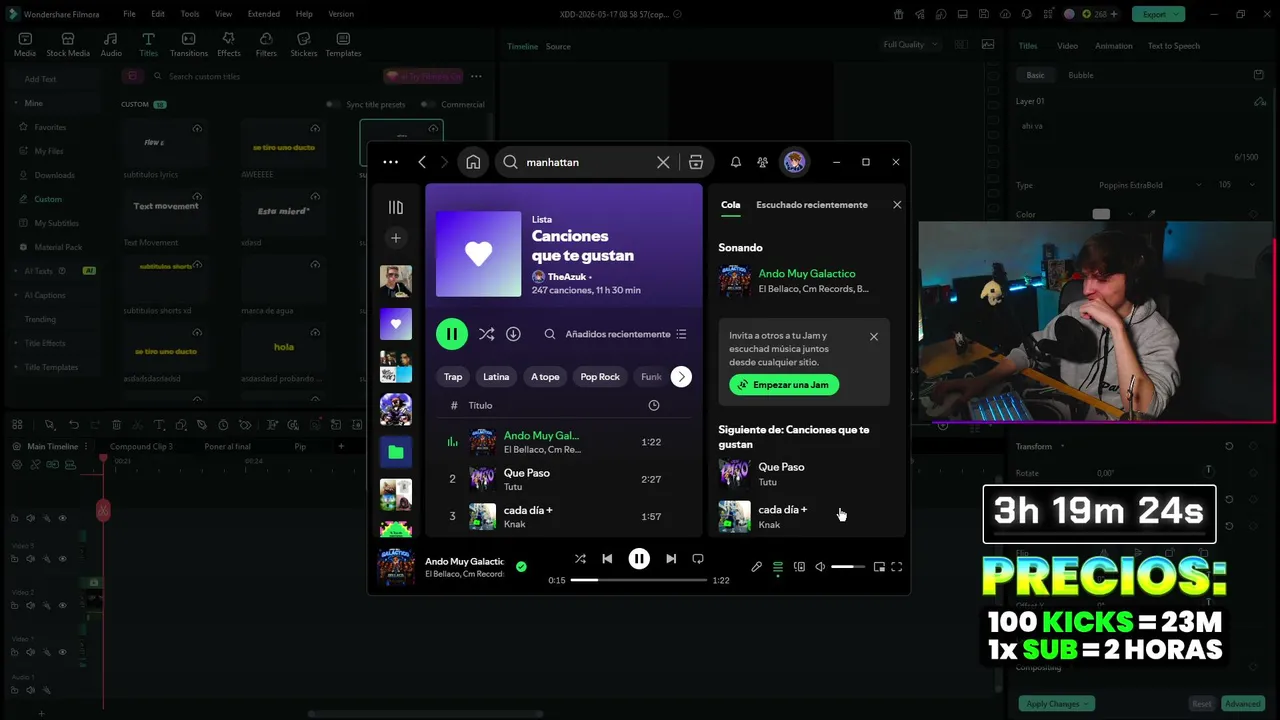The height and width of the screenshot is (720, 1280).
Task: Open the Animation tab in Filmora
Action: pos(1113,46)
